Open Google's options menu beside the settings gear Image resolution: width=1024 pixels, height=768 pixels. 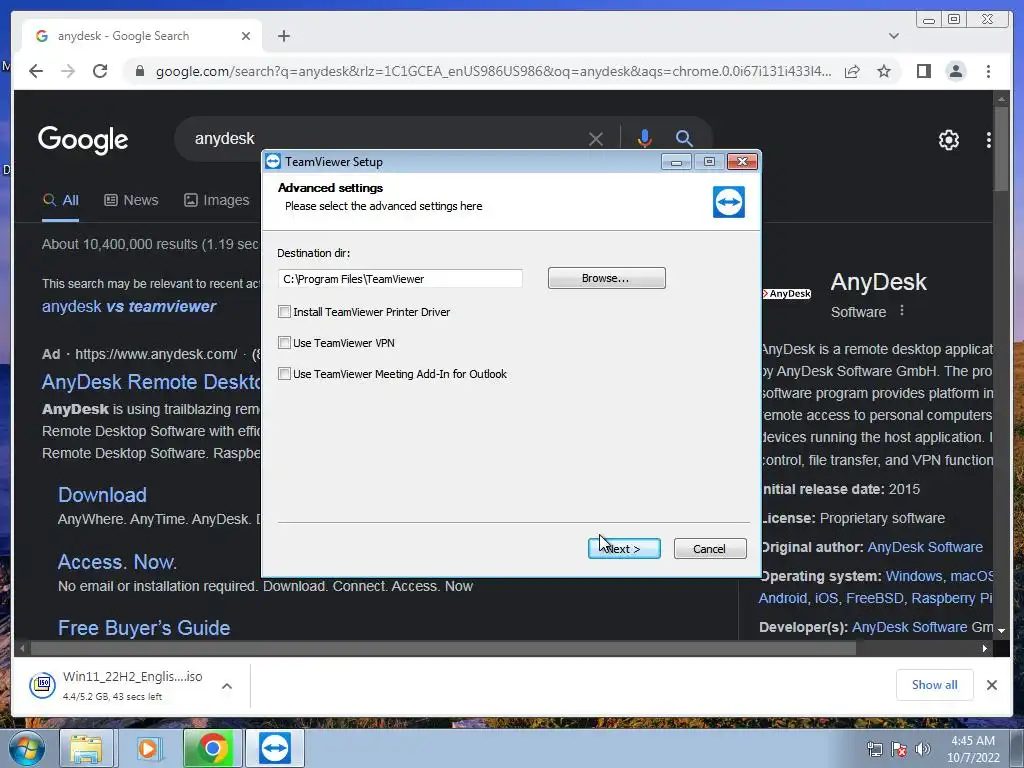coord(989,140)
